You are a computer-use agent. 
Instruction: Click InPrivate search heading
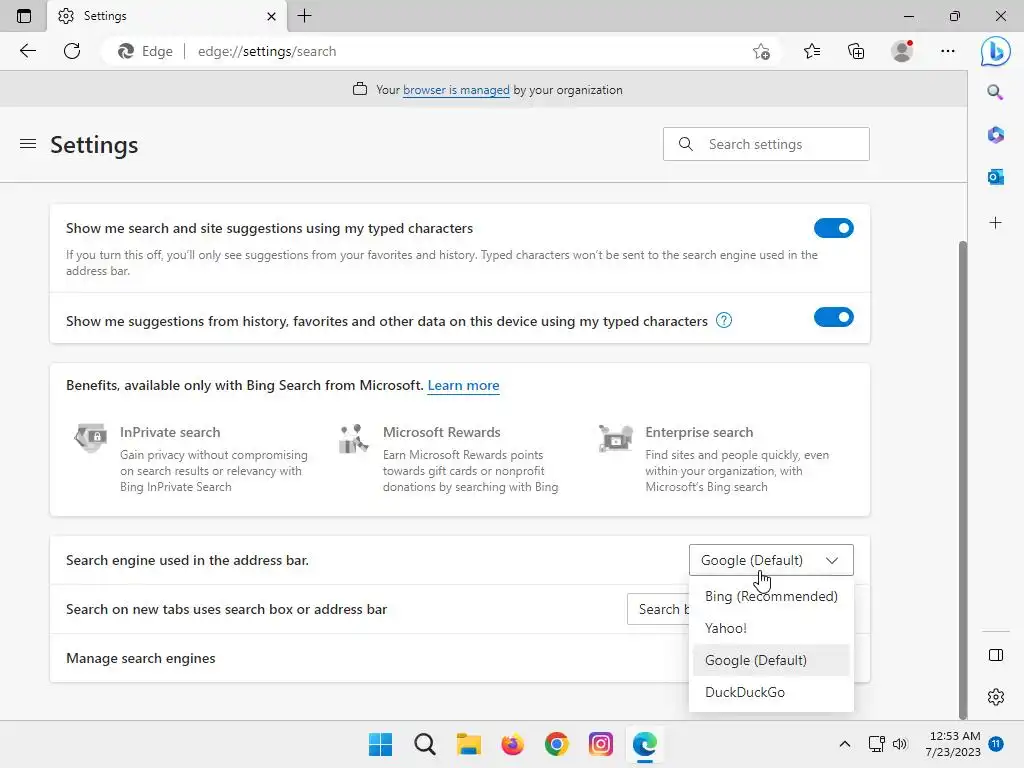(x=170, y=432)
